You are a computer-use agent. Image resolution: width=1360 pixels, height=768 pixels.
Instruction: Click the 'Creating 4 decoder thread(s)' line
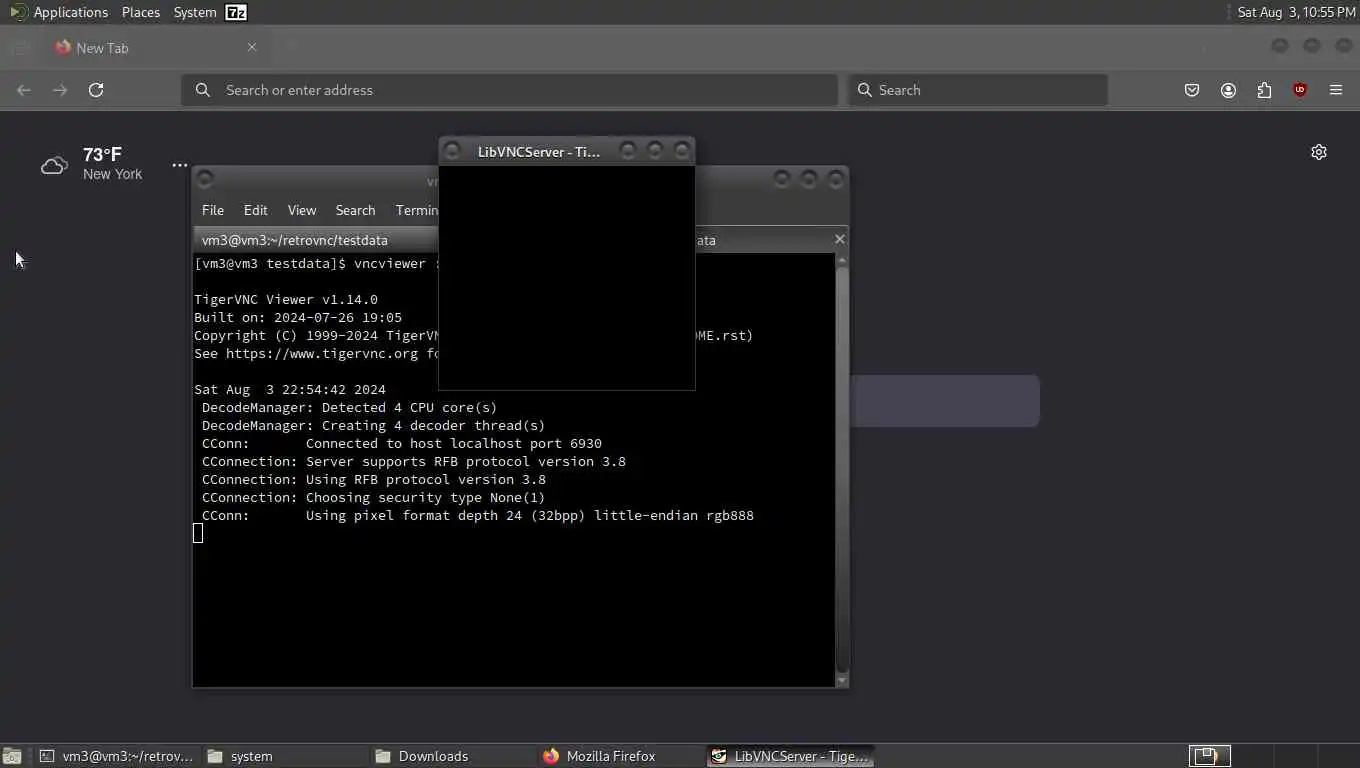click(374, 425)
